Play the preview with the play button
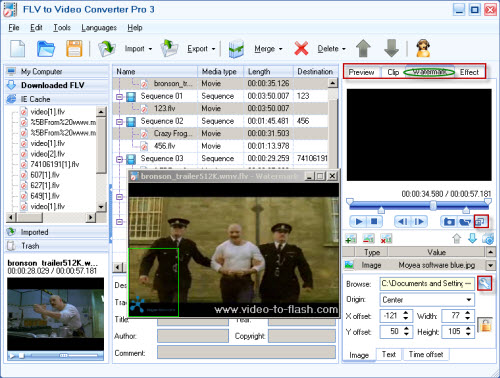 click(359, 221)
